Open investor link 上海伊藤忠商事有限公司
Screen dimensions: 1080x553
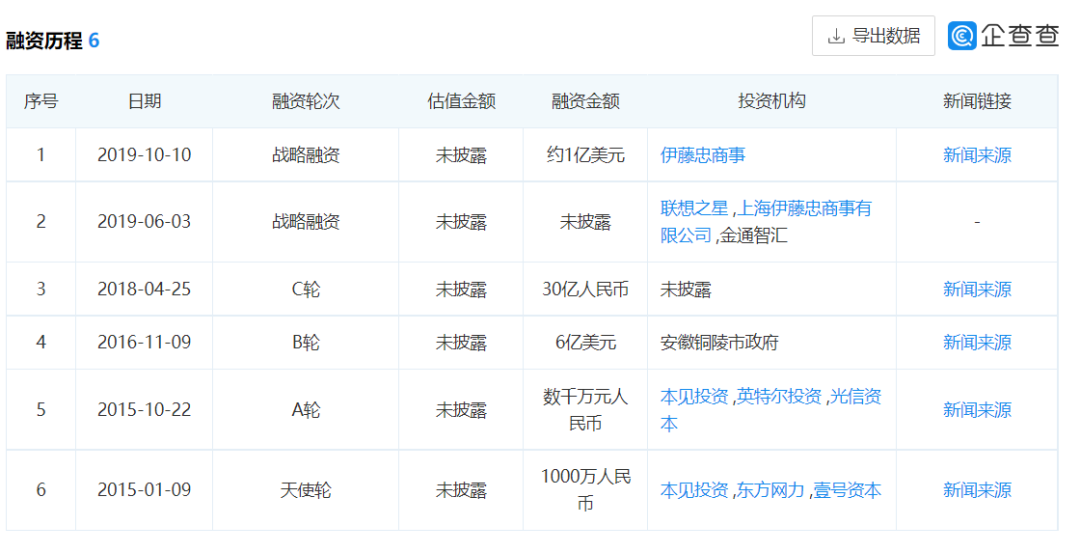pyautogui.click(x=766, y=222)
